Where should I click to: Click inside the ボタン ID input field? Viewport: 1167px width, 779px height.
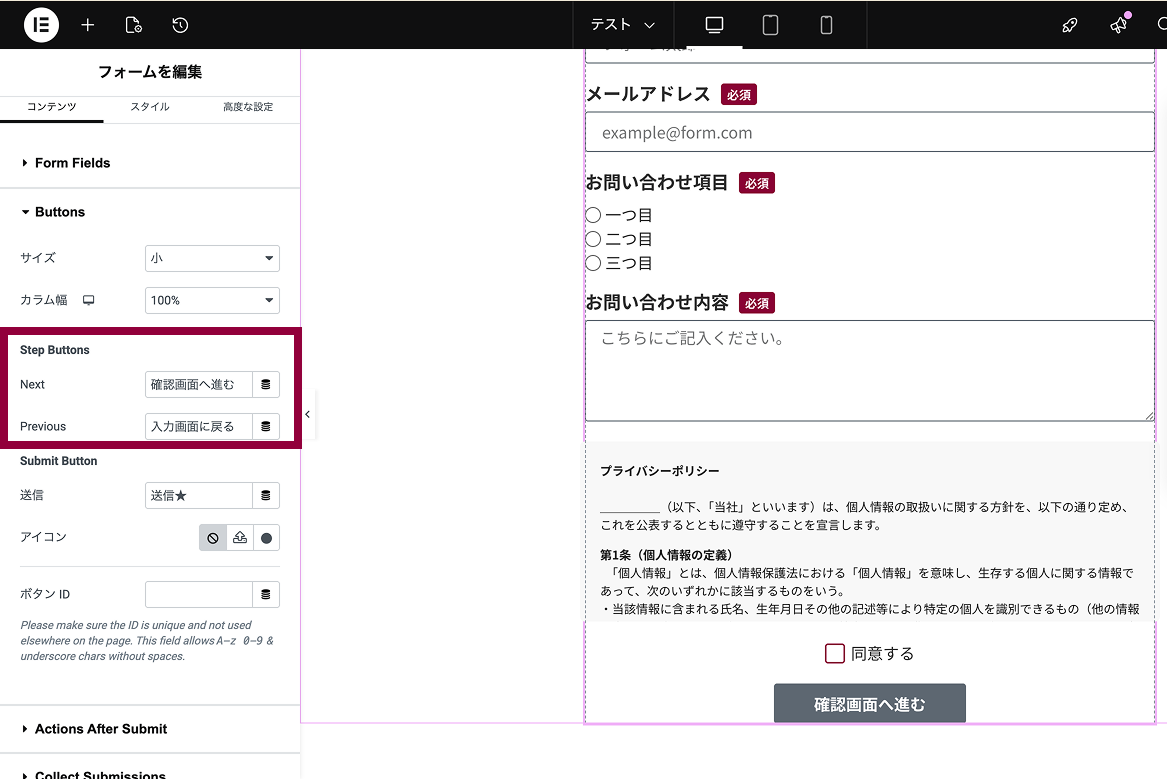click(200, 594)
